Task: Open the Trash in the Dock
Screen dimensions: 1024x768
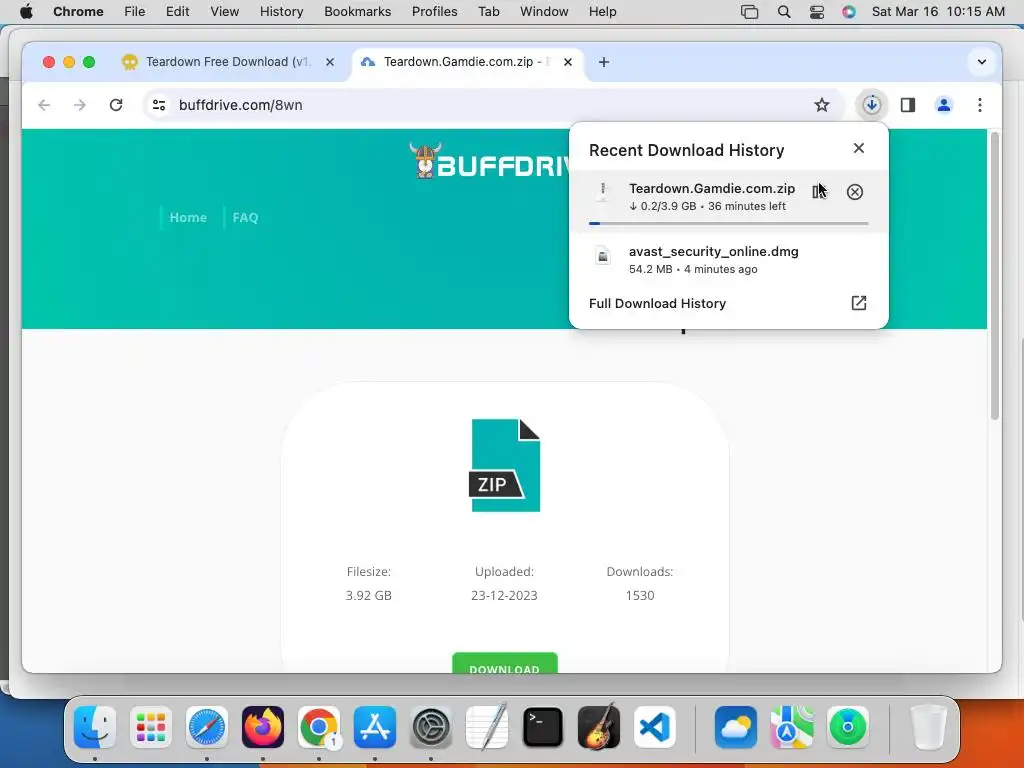Action: pyautogui.click(x=928, y=727)
